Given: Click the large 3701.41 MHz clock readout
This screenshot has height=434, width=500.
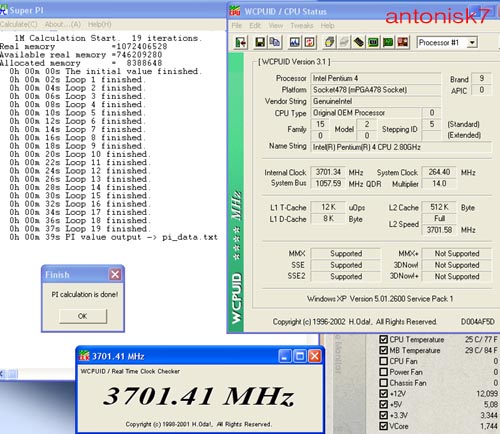Looking at the screenshot, I should tap(199, 396).
